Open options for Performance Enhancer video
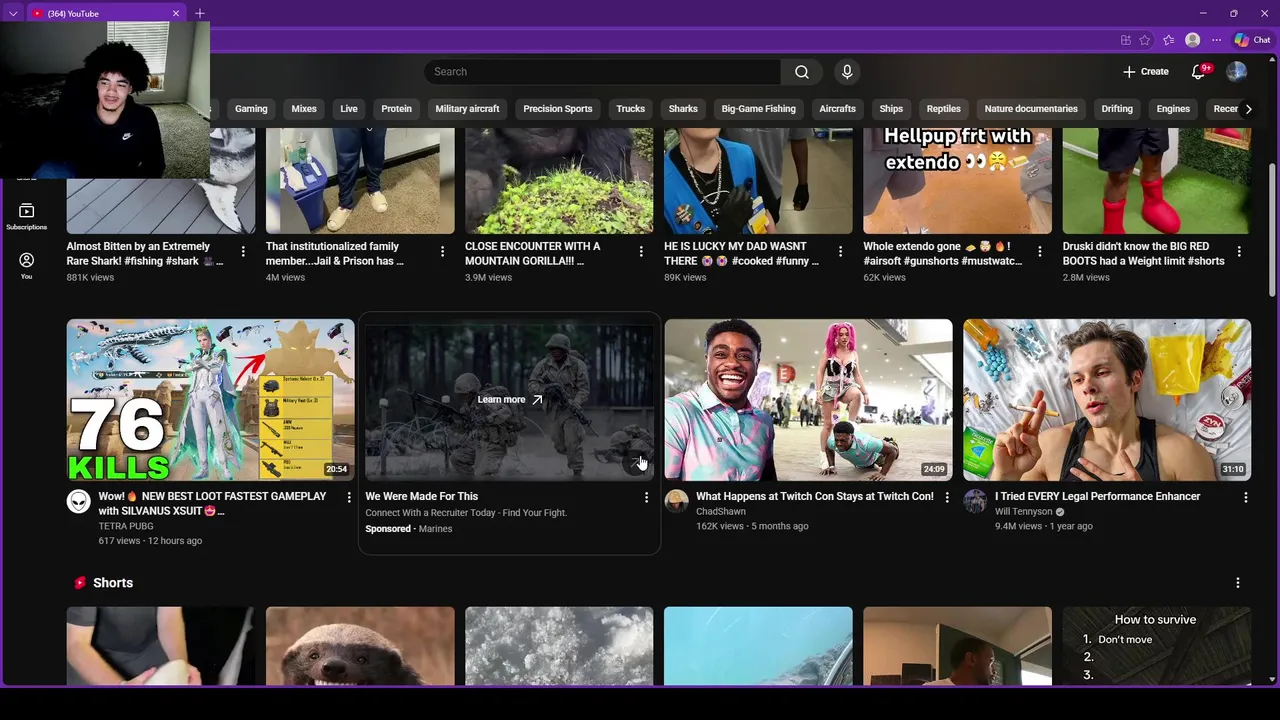The height and width of the screenshot is (720, 1280). click(x=1245, y=497)
